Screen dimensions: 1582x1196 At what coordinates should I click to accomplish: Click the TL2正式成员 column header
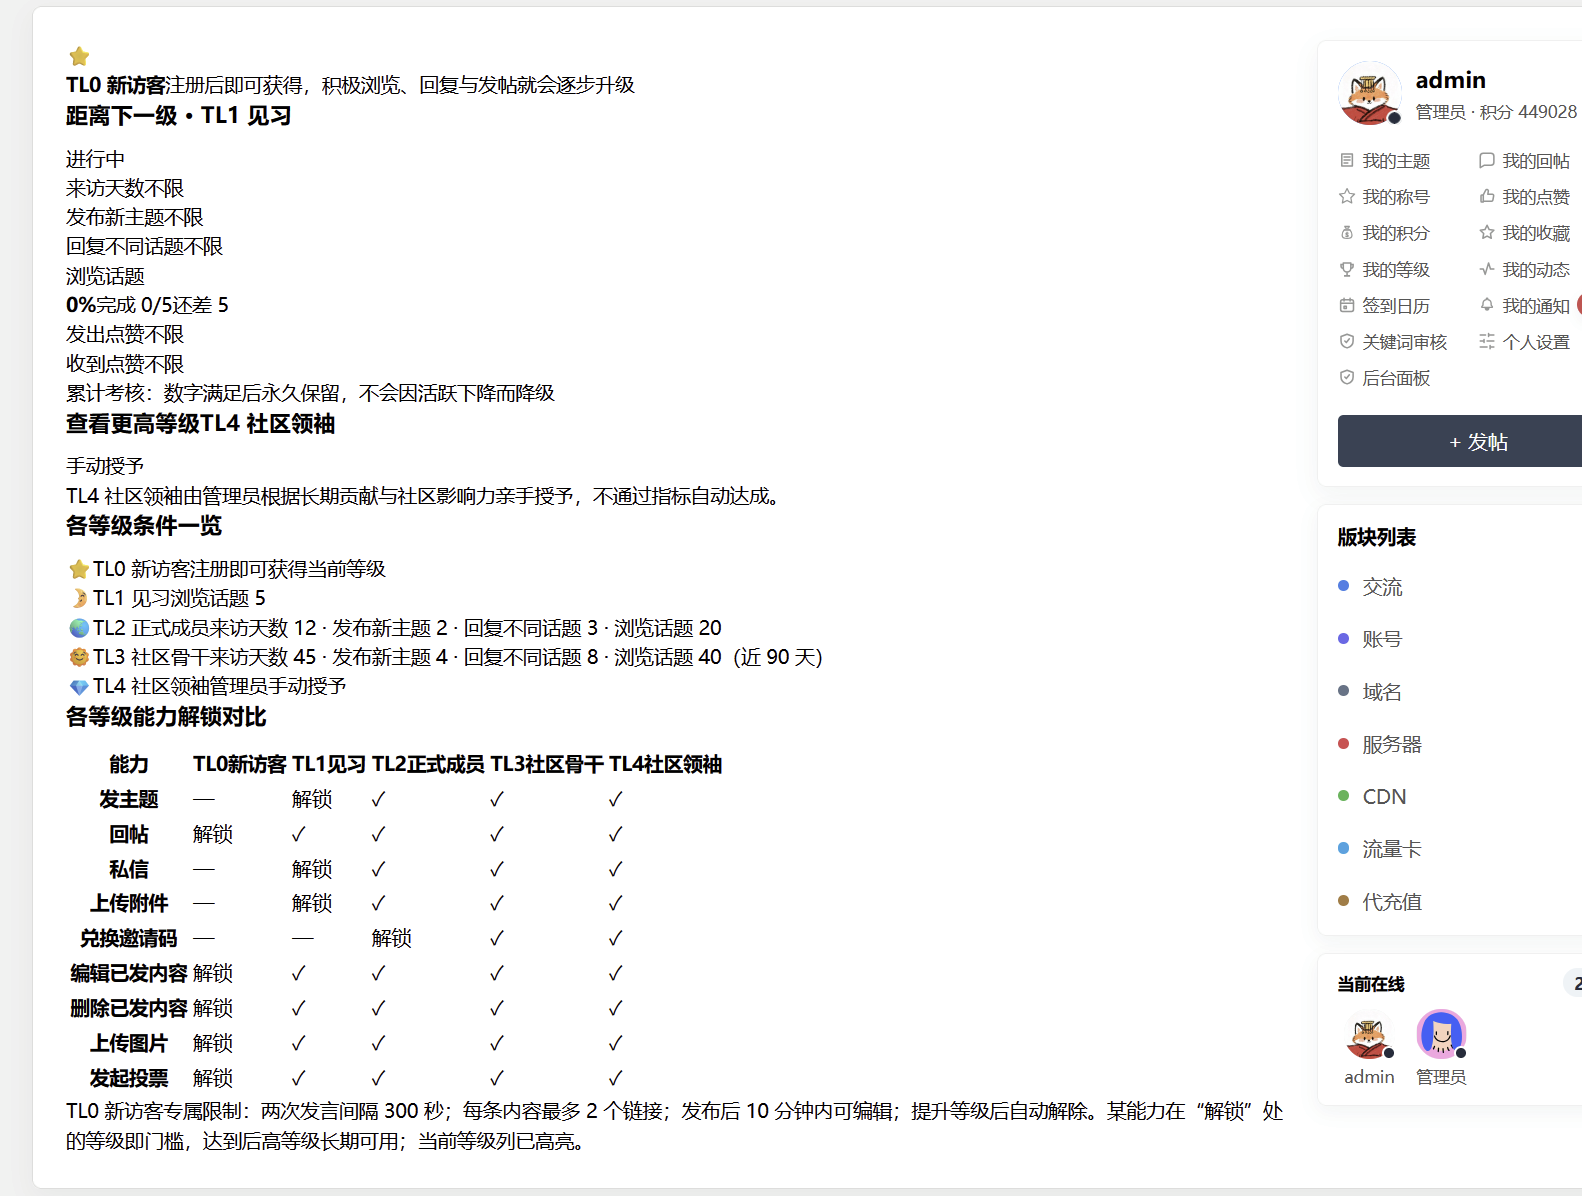(x=428, y=764)
